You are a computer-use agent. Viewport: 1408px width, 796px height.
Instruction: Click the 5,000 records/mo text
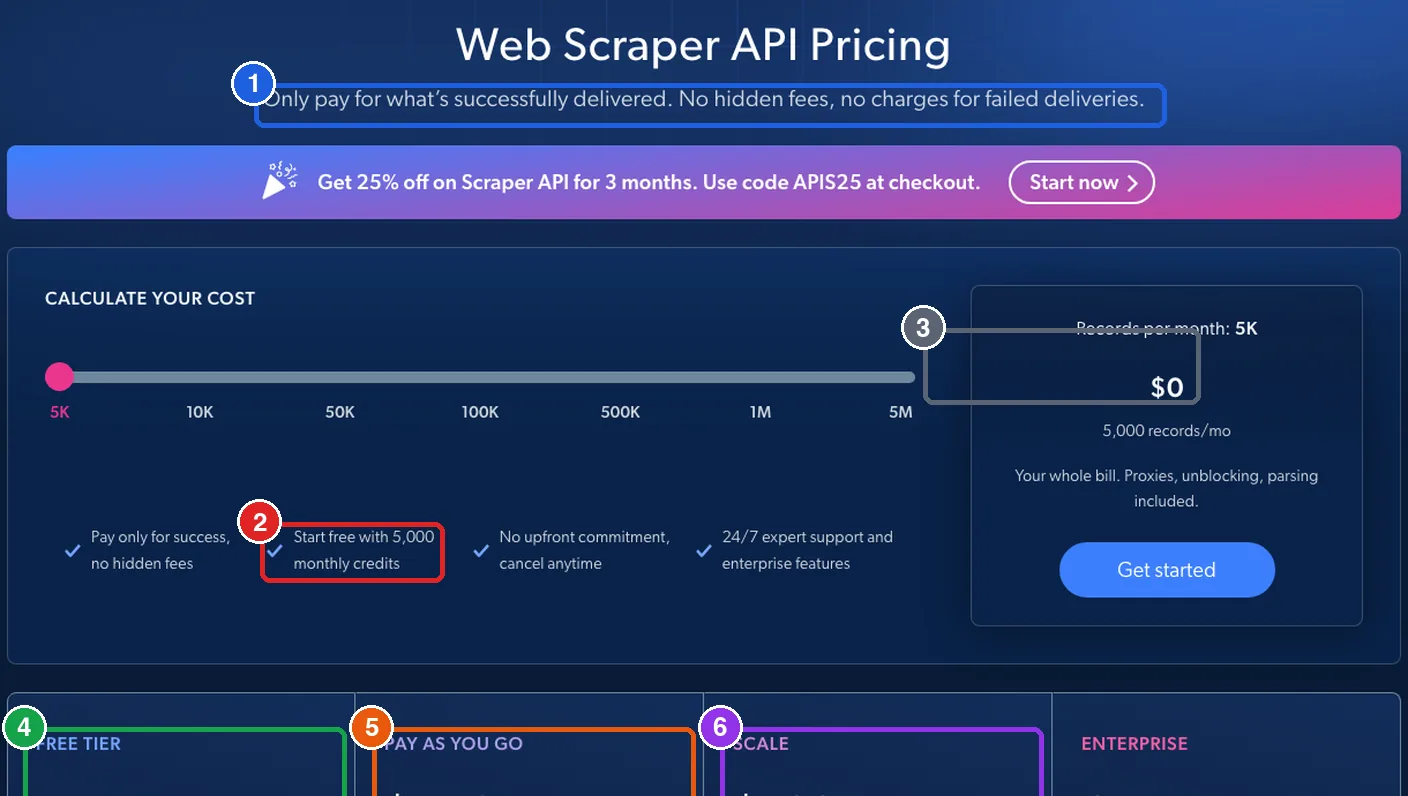1167,431
